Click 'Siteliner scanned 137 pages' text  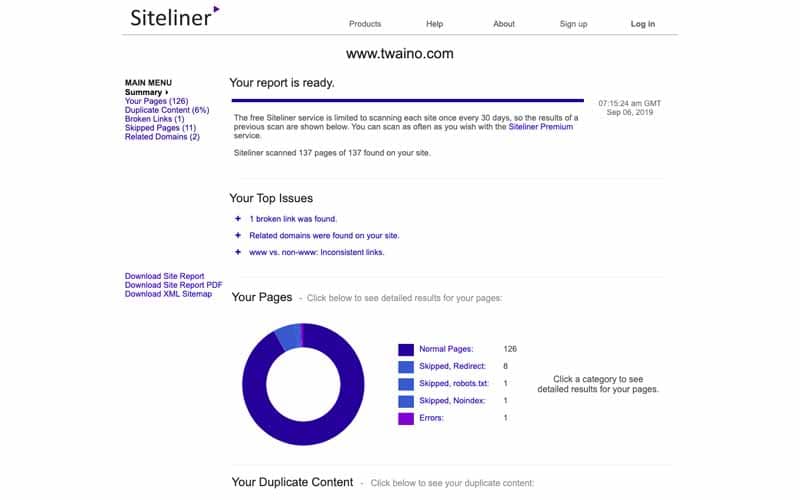[x=332, y=153]
